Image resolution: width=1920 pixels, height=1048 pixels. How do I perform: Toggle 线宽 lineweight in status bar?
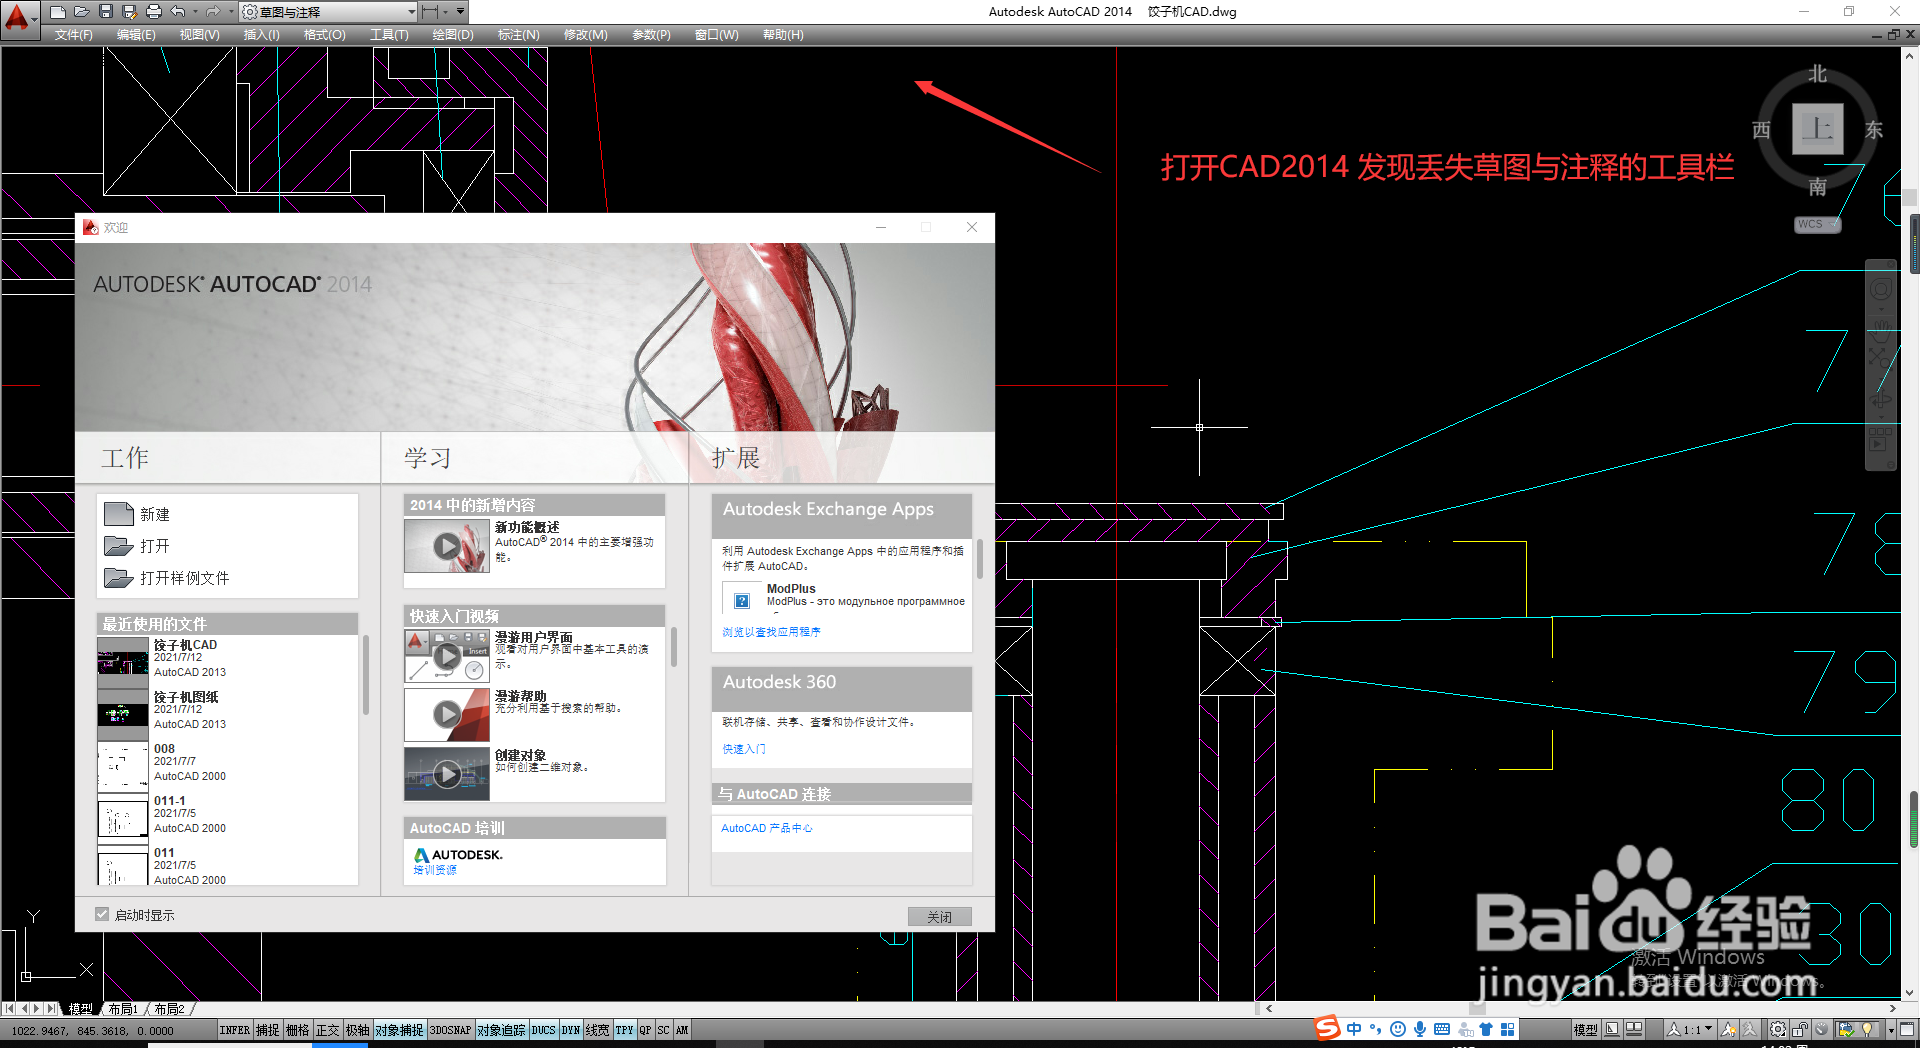tap(597, 1030)
